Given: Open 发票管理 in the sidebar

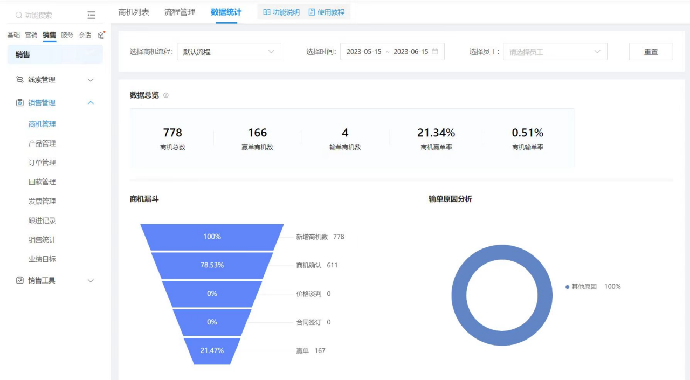Looking at the screenshot, I should (x=42, y=201).
